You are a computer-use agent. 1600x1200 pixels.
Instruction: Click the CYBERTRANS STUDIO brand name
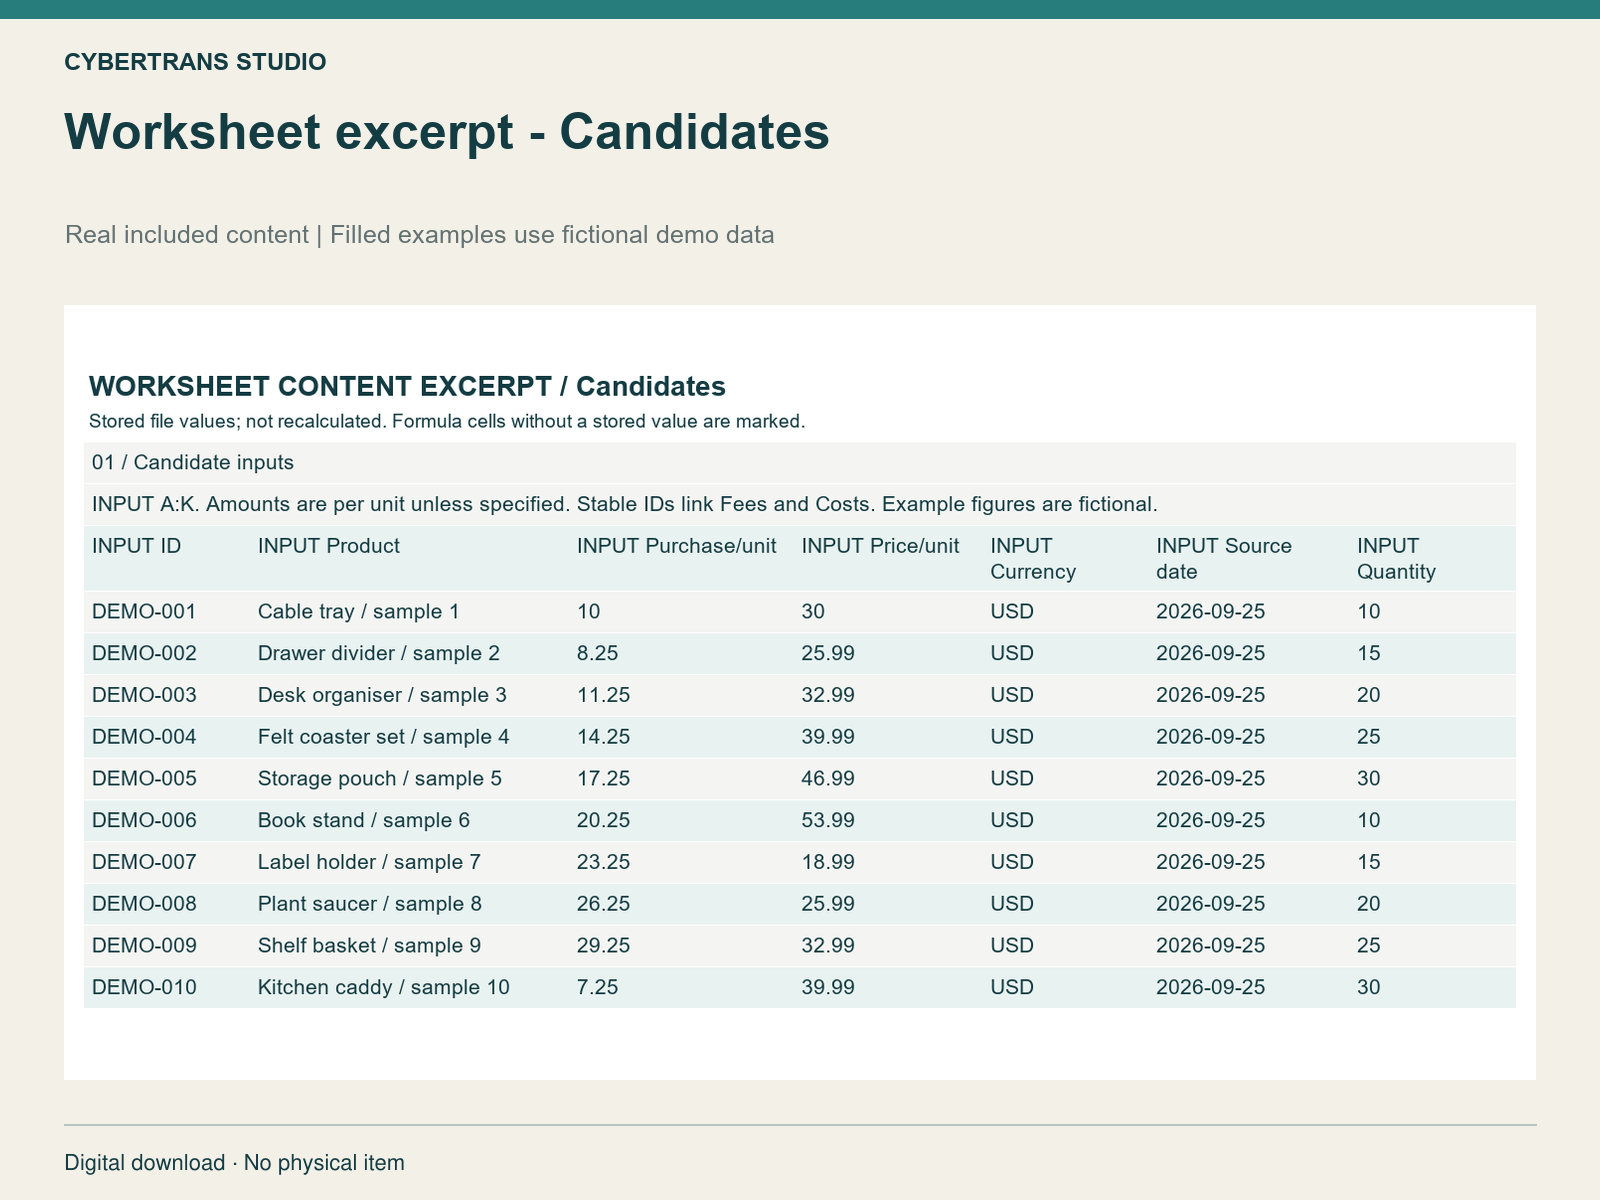[x=195, y=62]
